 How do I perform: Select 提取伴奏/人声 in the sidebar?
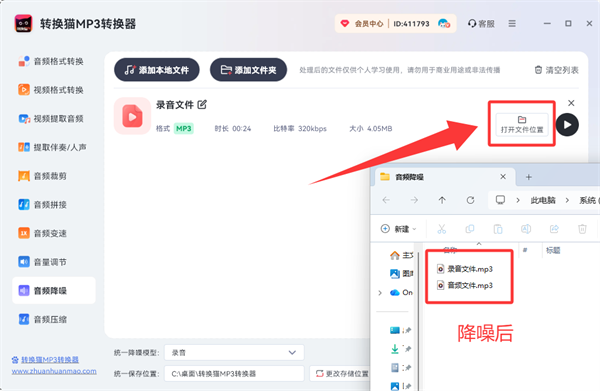click(52, 147)
